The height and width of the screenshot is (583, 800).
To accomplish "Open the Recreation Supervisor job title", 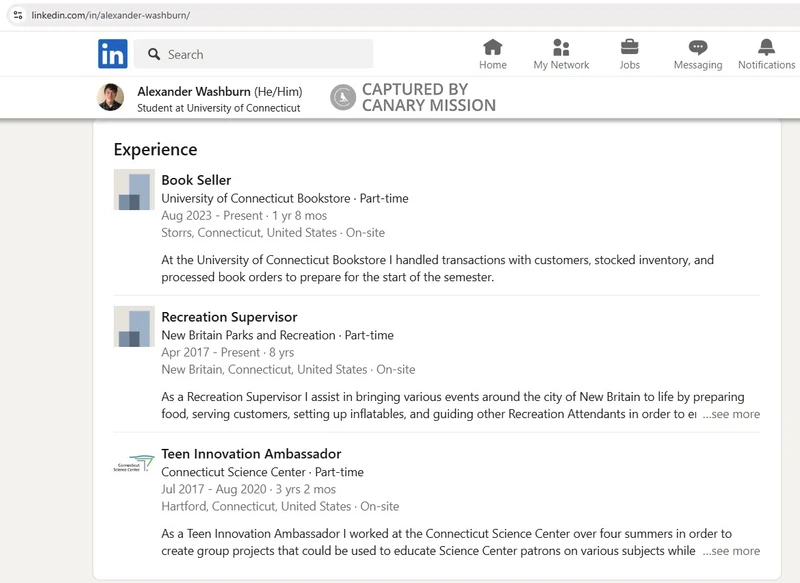I will coord(230,317).
